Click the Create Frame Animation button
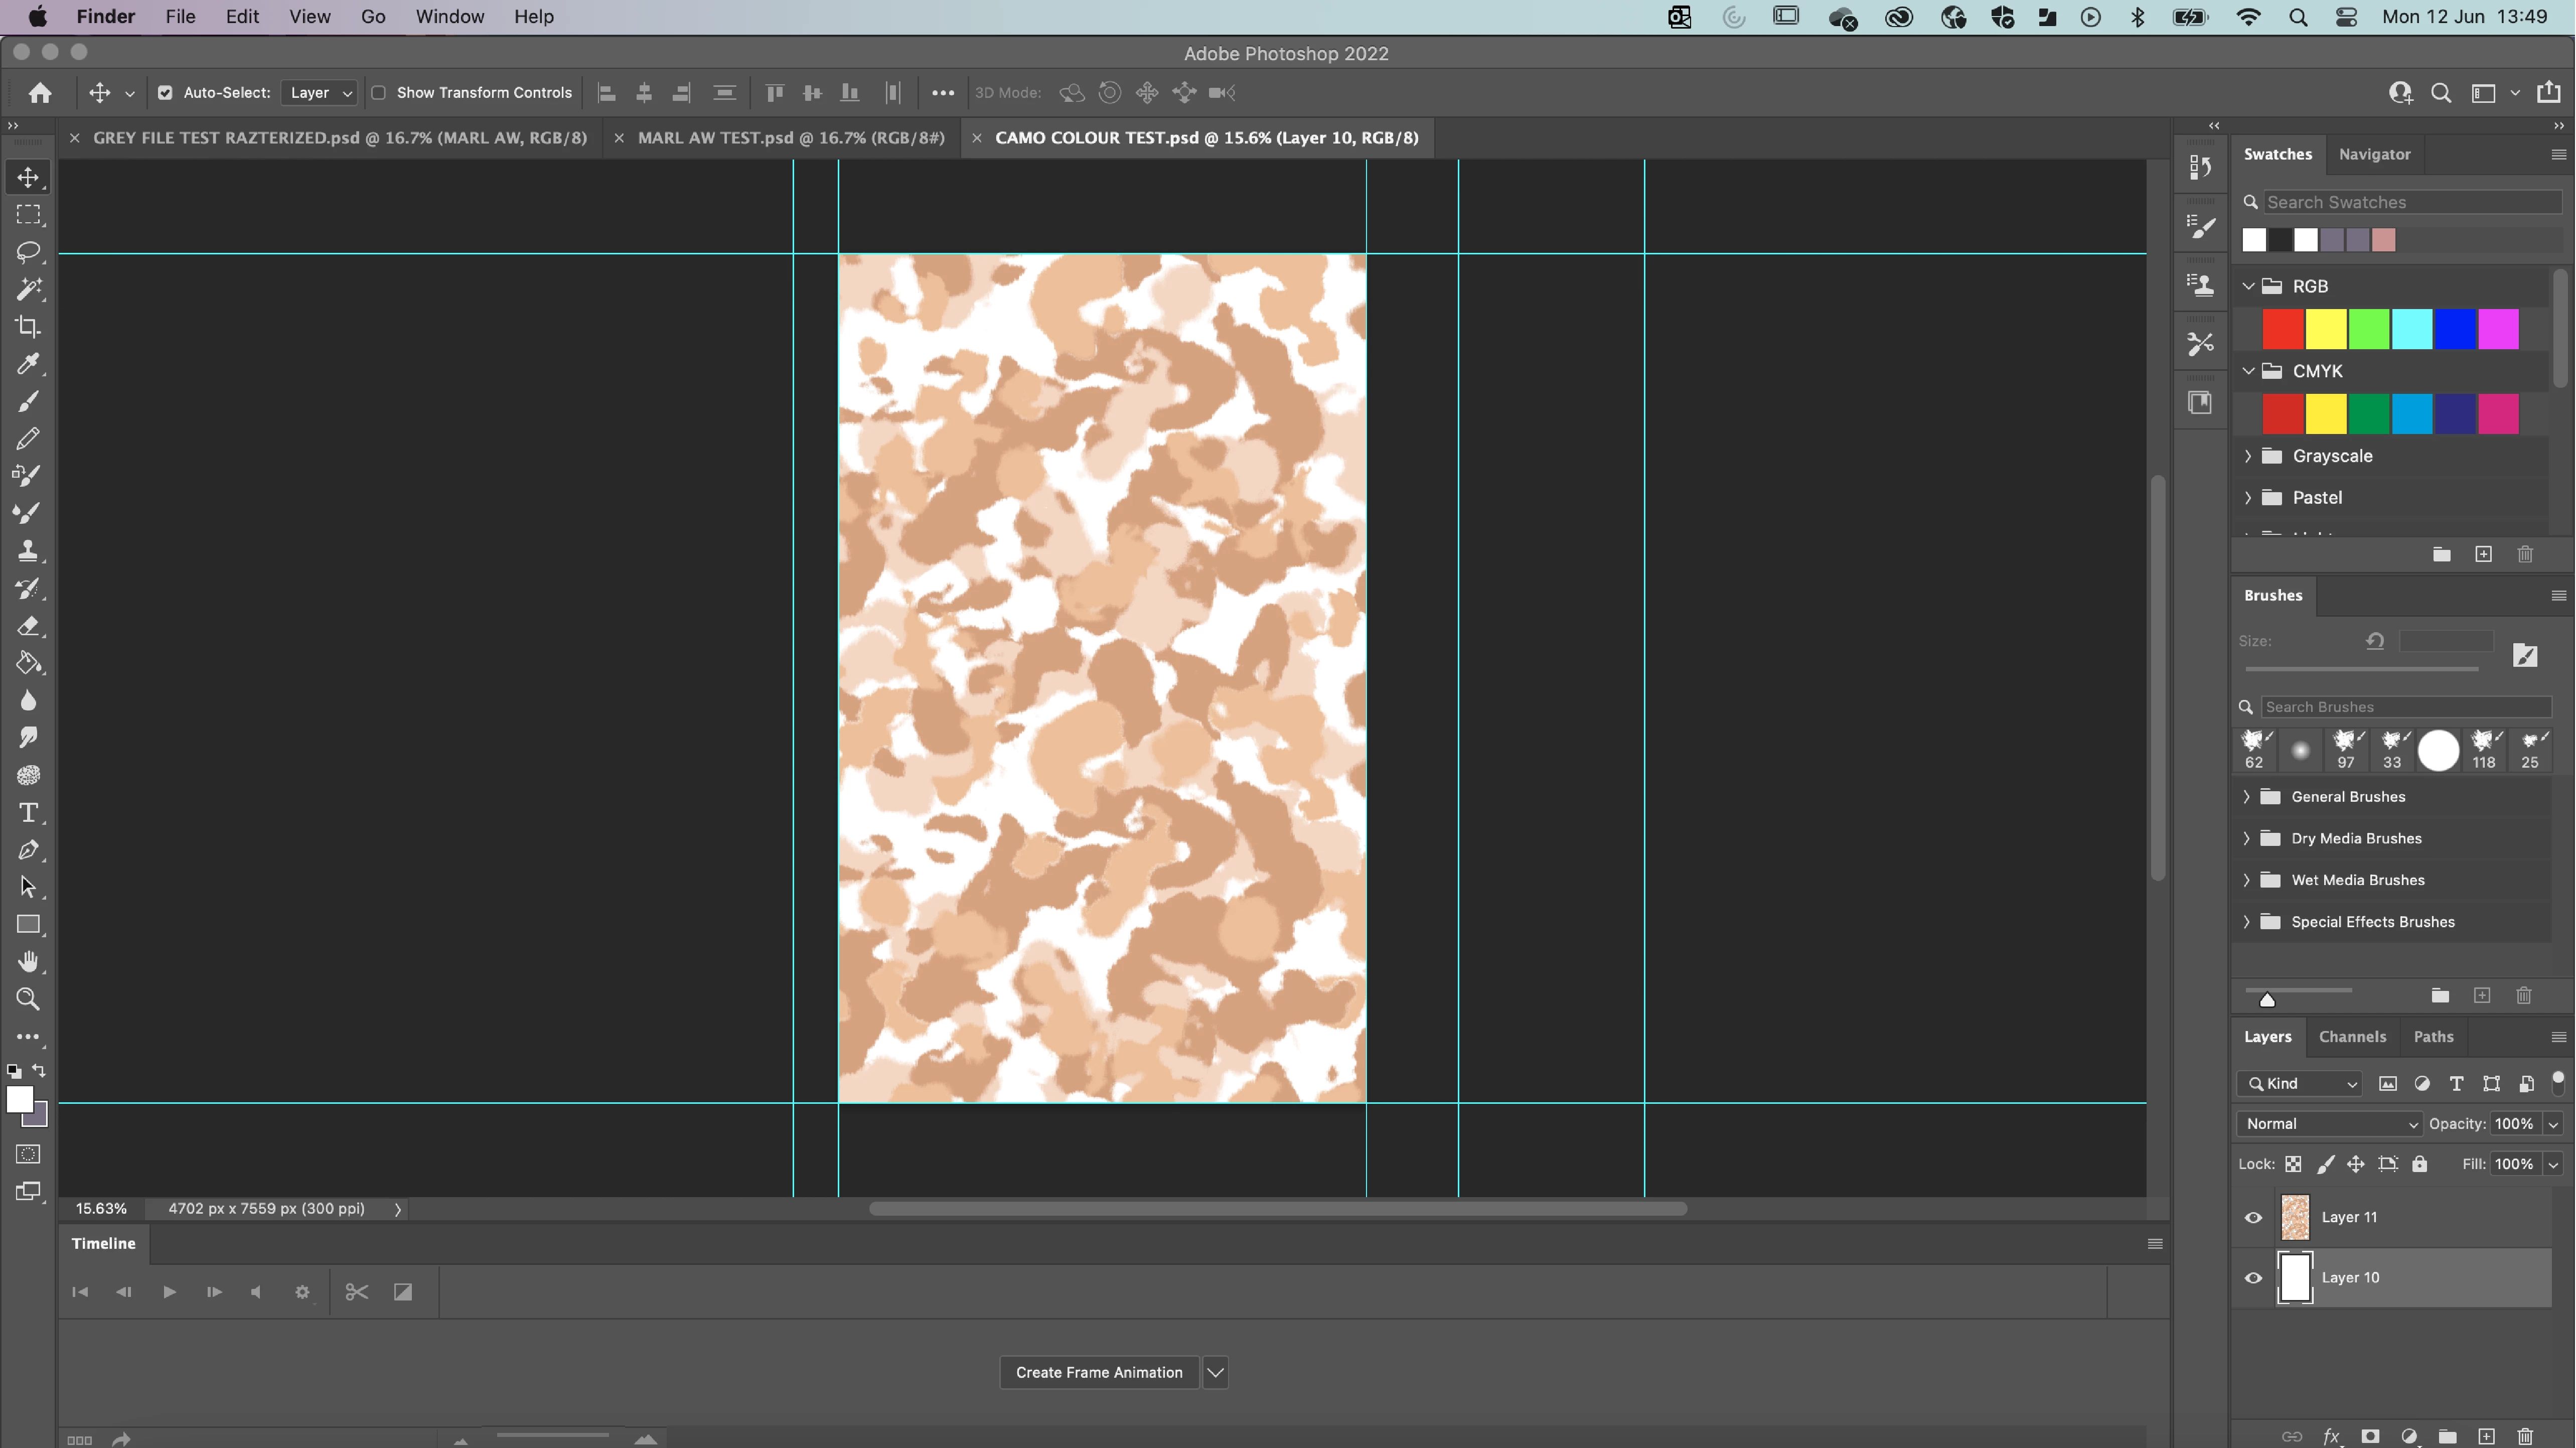Screen dimensions: 2576x1448 click(1099, 1372)
